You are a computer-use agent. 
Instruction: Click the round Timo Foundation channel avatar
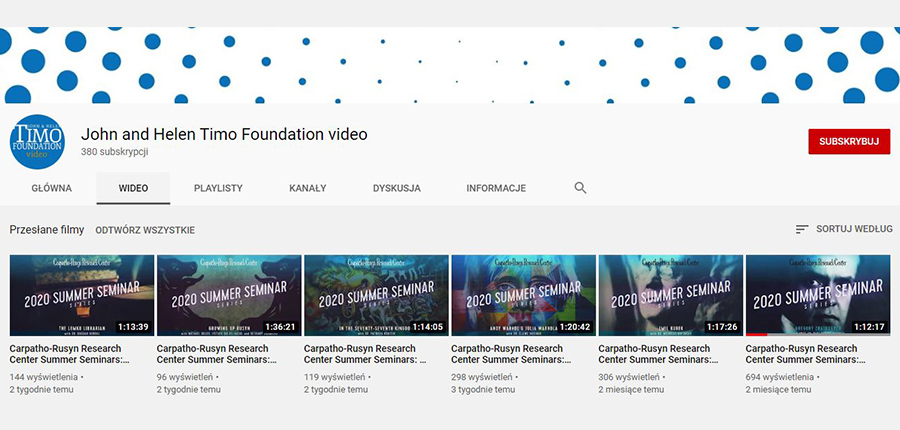37,142
